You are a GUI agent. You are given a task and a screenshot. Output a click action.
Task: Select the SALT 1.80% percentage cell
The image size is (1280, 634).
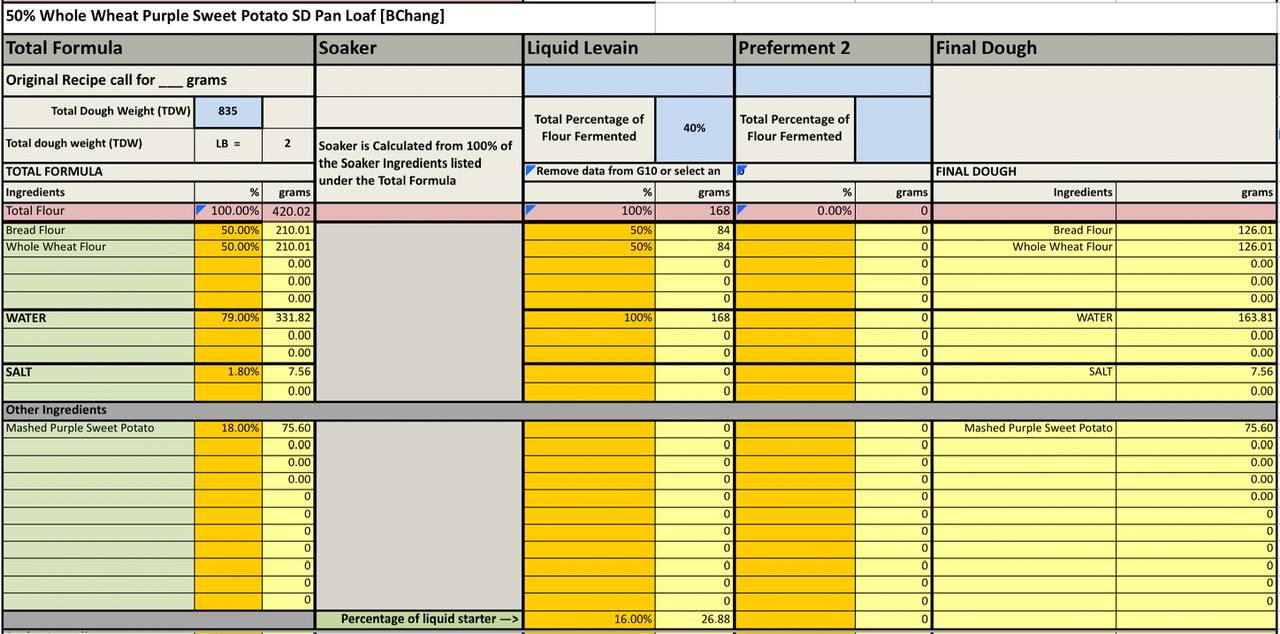point(228,371)
